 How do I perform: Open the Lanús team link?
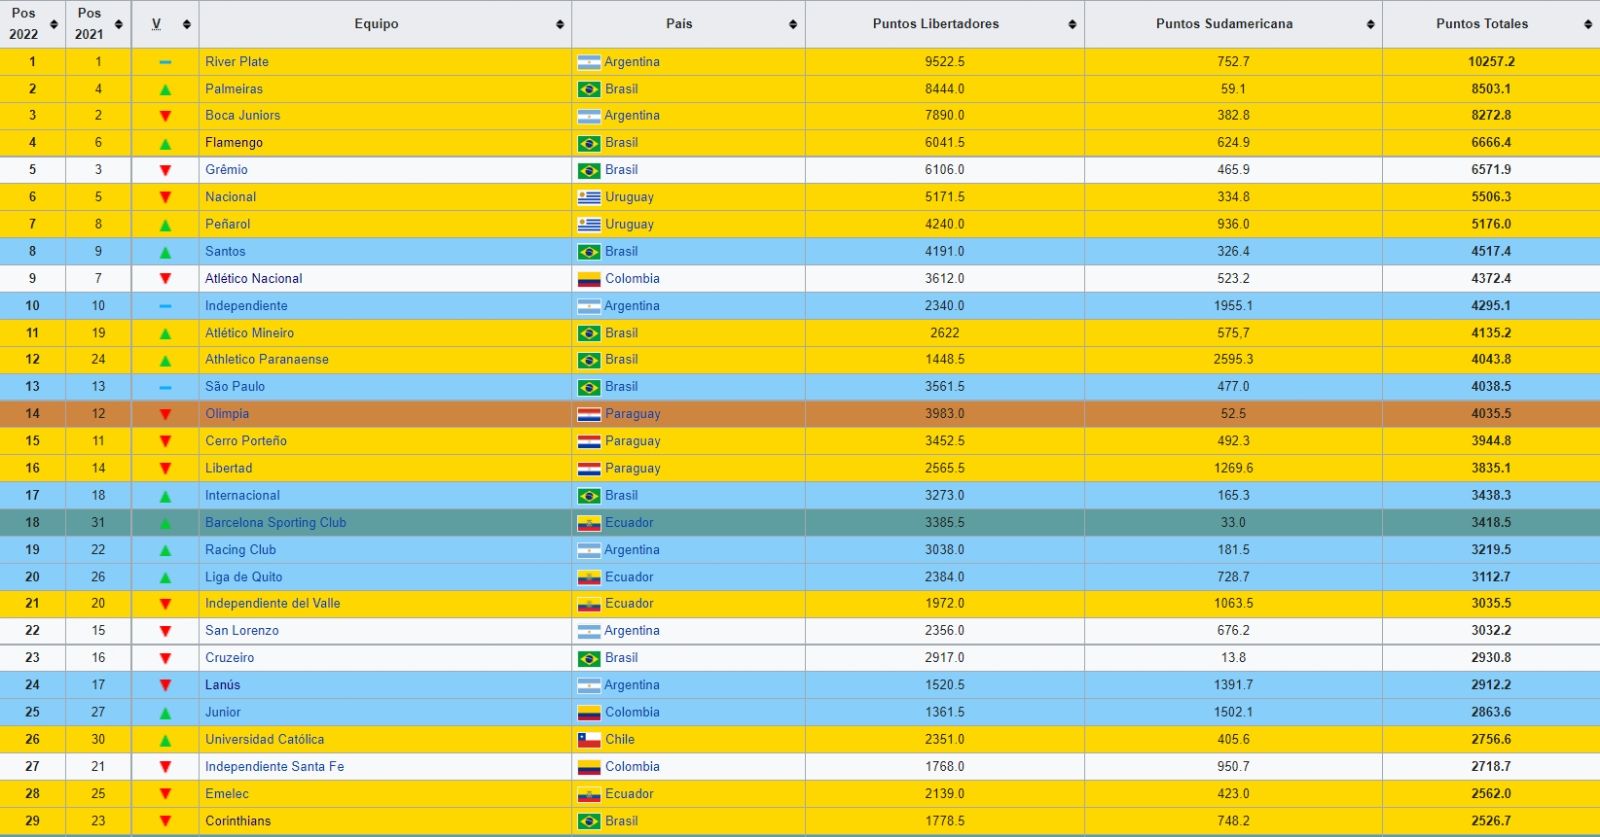(x=223, y=685)
